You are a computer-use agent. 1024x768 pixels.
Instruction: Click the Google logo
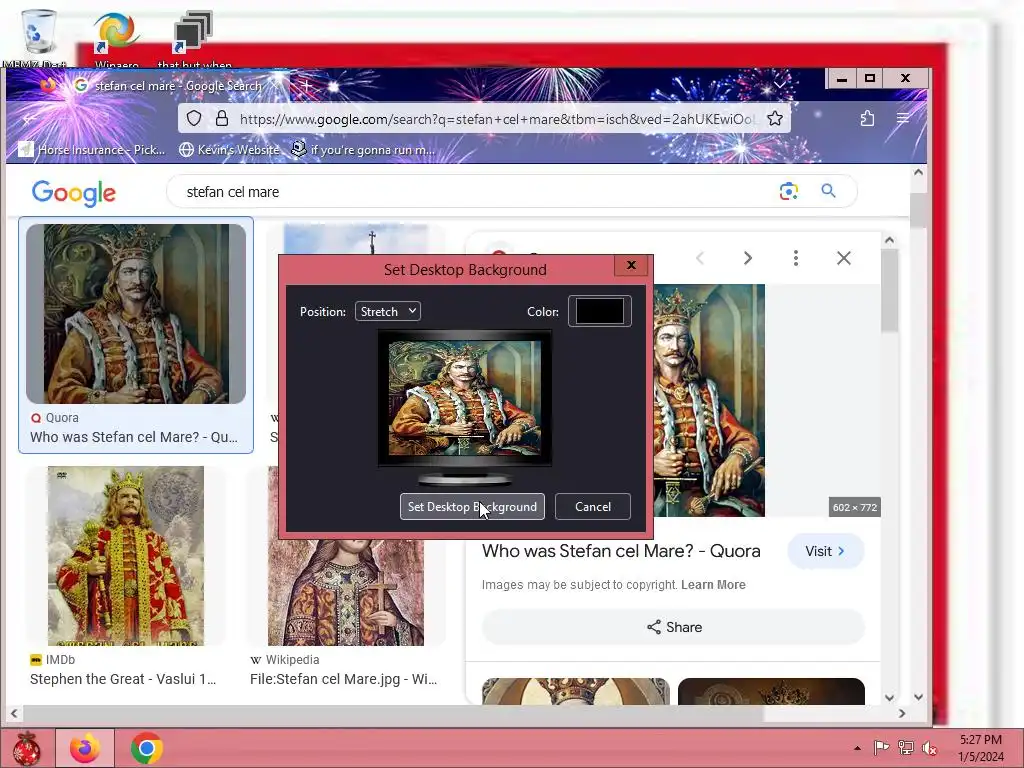[74, 192]
